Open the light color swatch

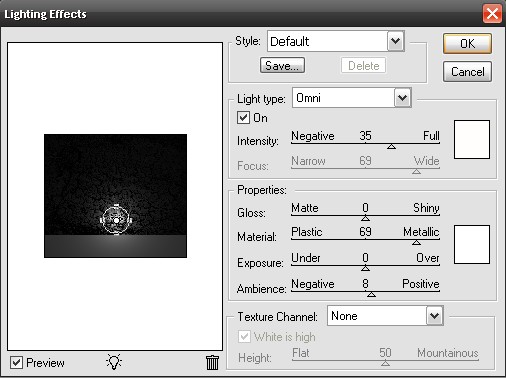click(x=472, y=139)
